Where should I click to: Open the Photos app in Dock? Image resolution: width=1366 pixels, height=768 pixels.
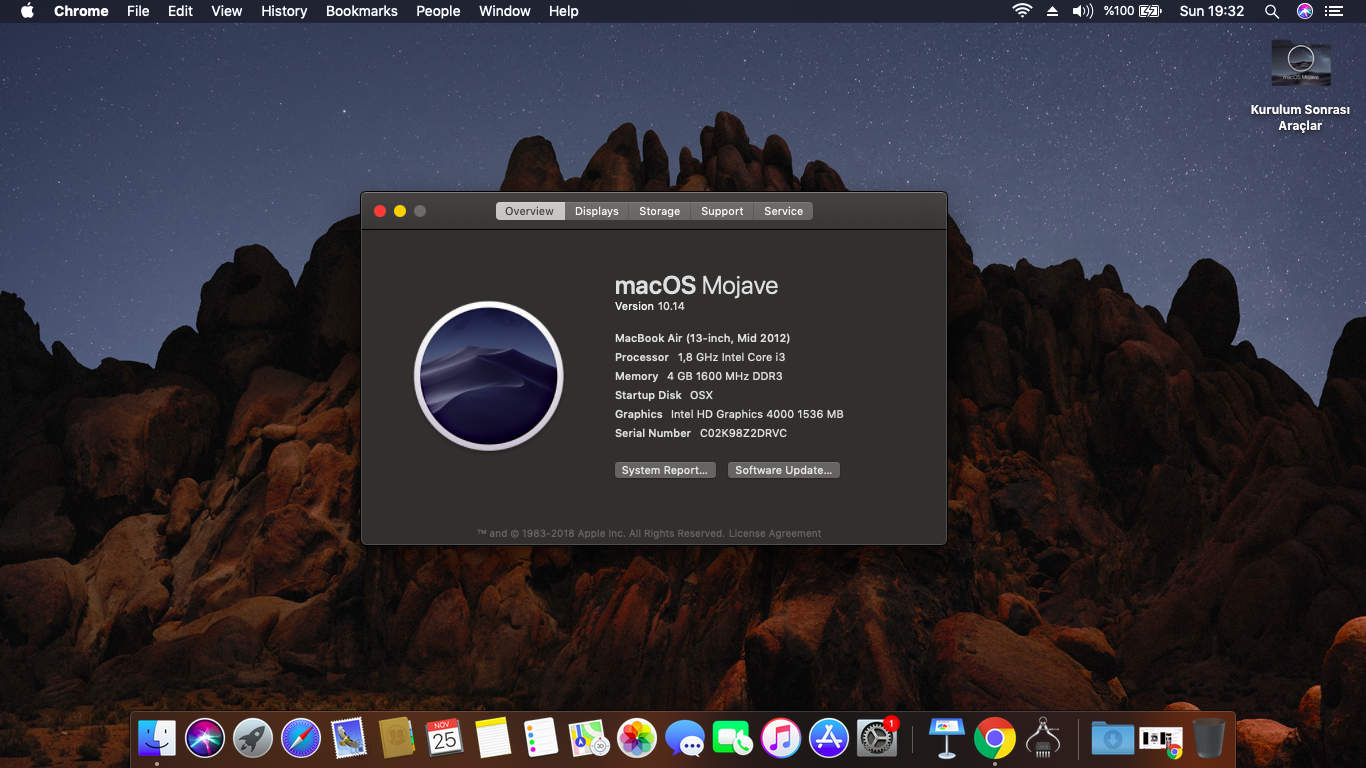click(x=637, y=739)
